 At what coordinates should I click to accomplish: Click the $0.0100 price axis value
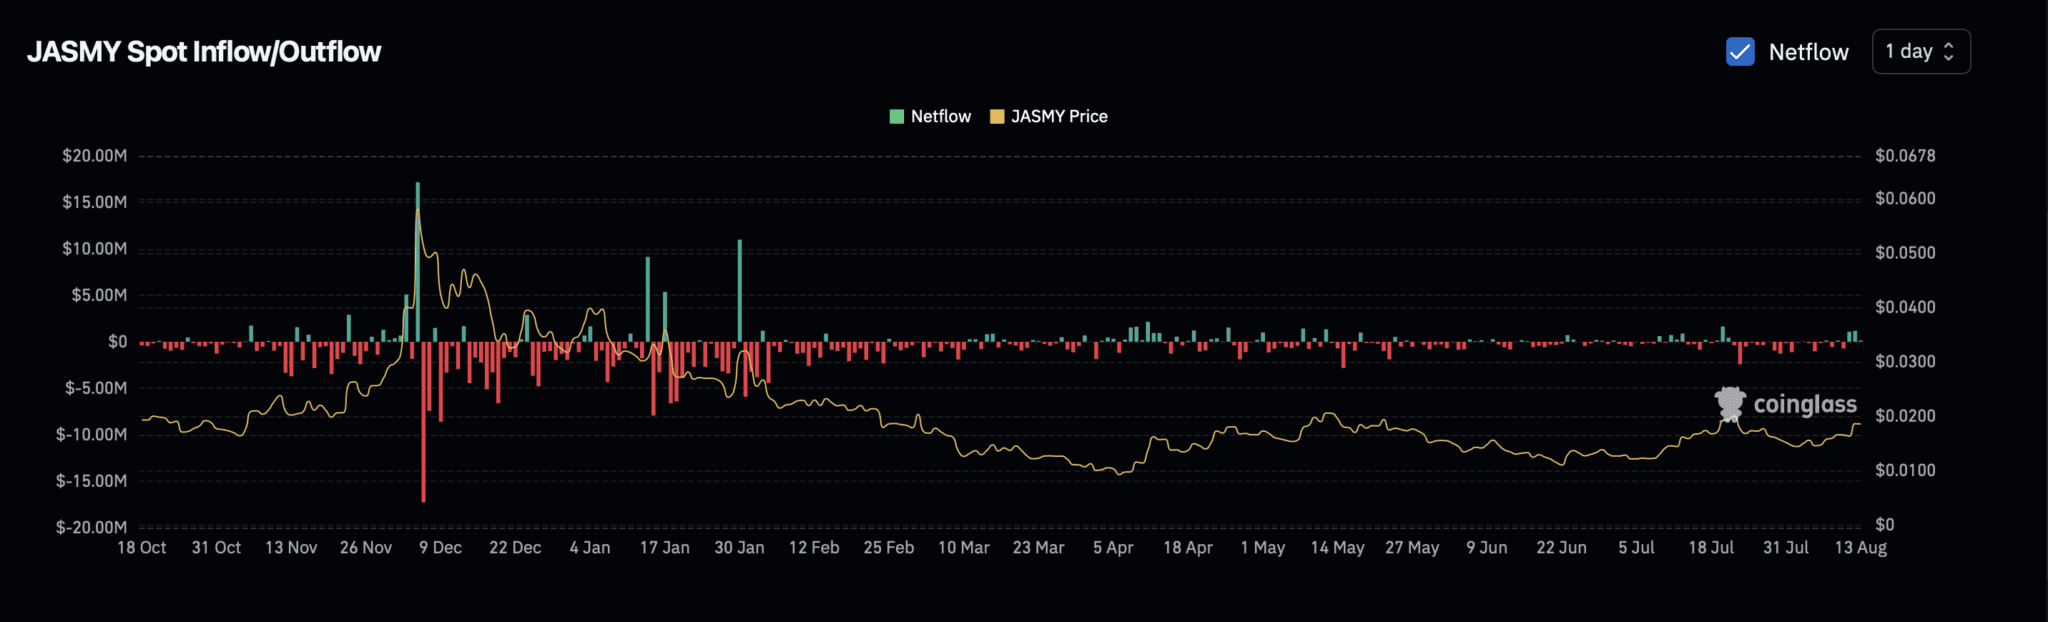click(1905, 470)
